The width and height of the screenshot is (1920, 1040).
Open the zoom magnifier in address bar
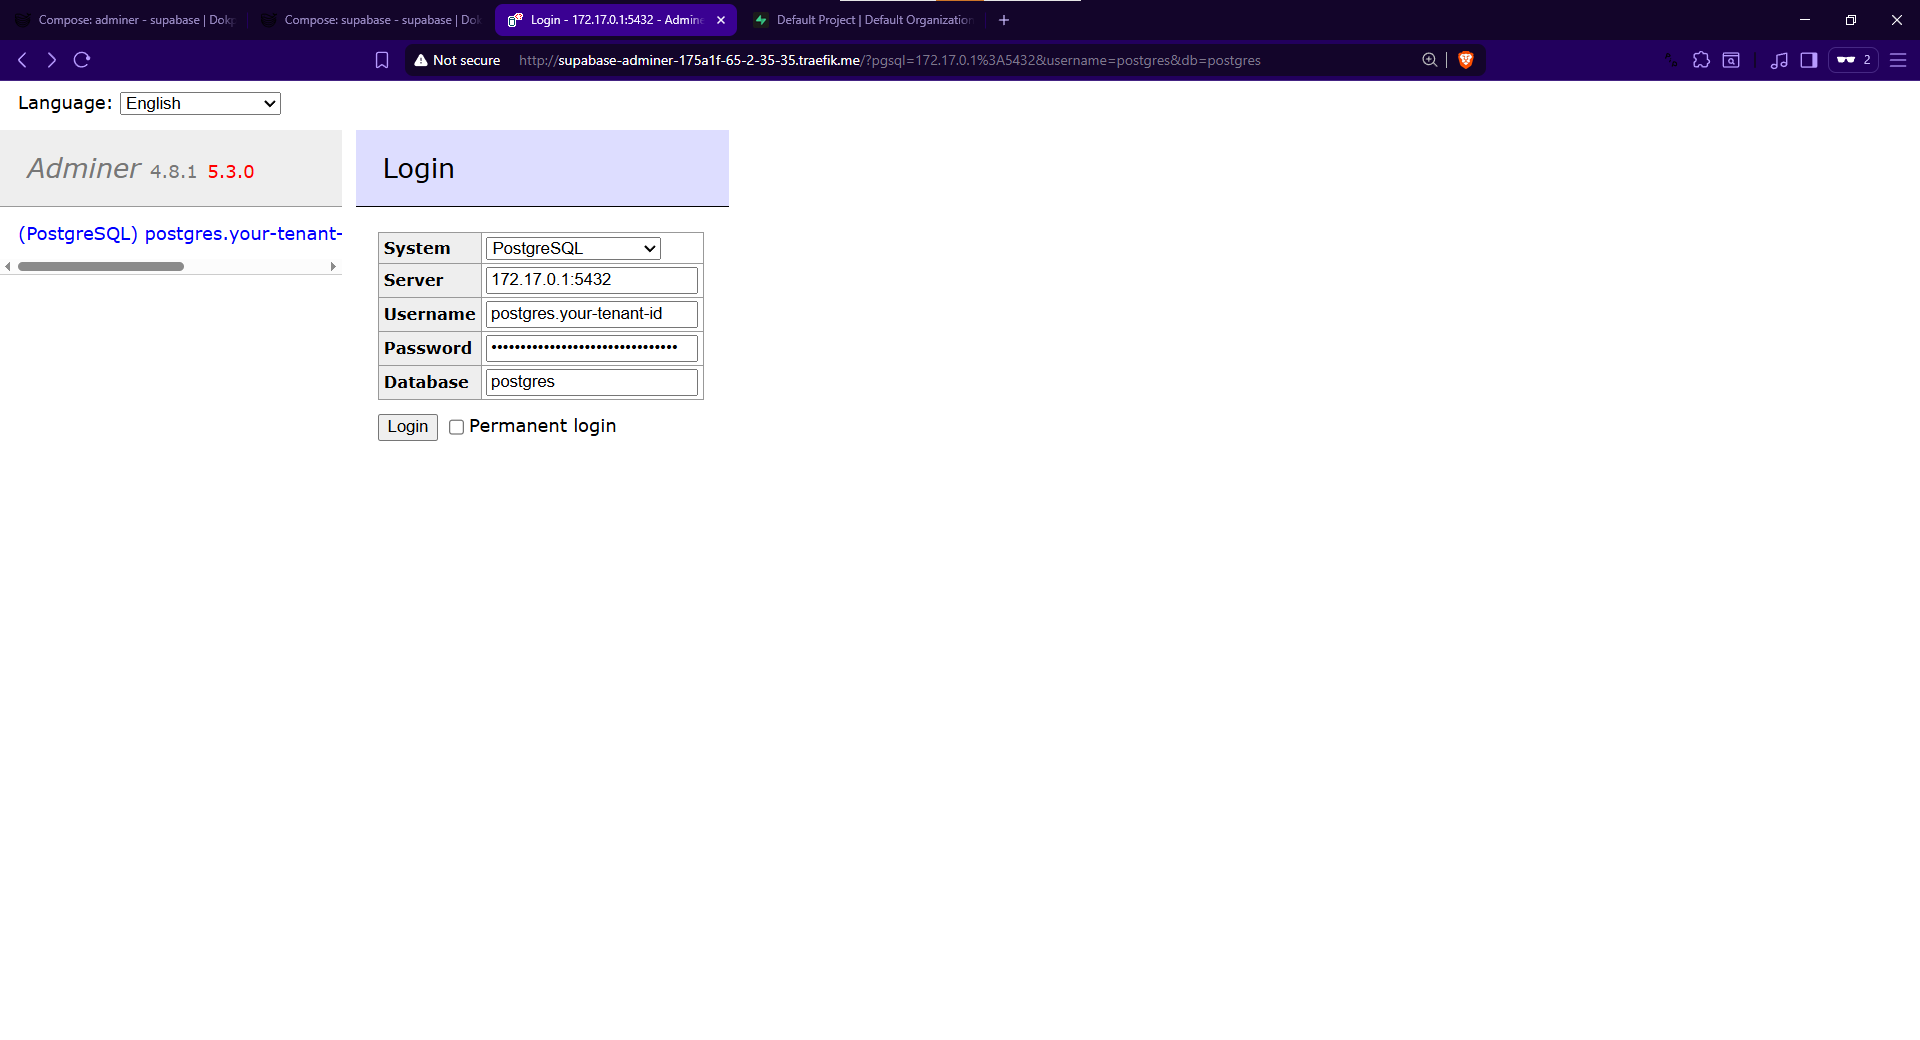[1430, 60]
